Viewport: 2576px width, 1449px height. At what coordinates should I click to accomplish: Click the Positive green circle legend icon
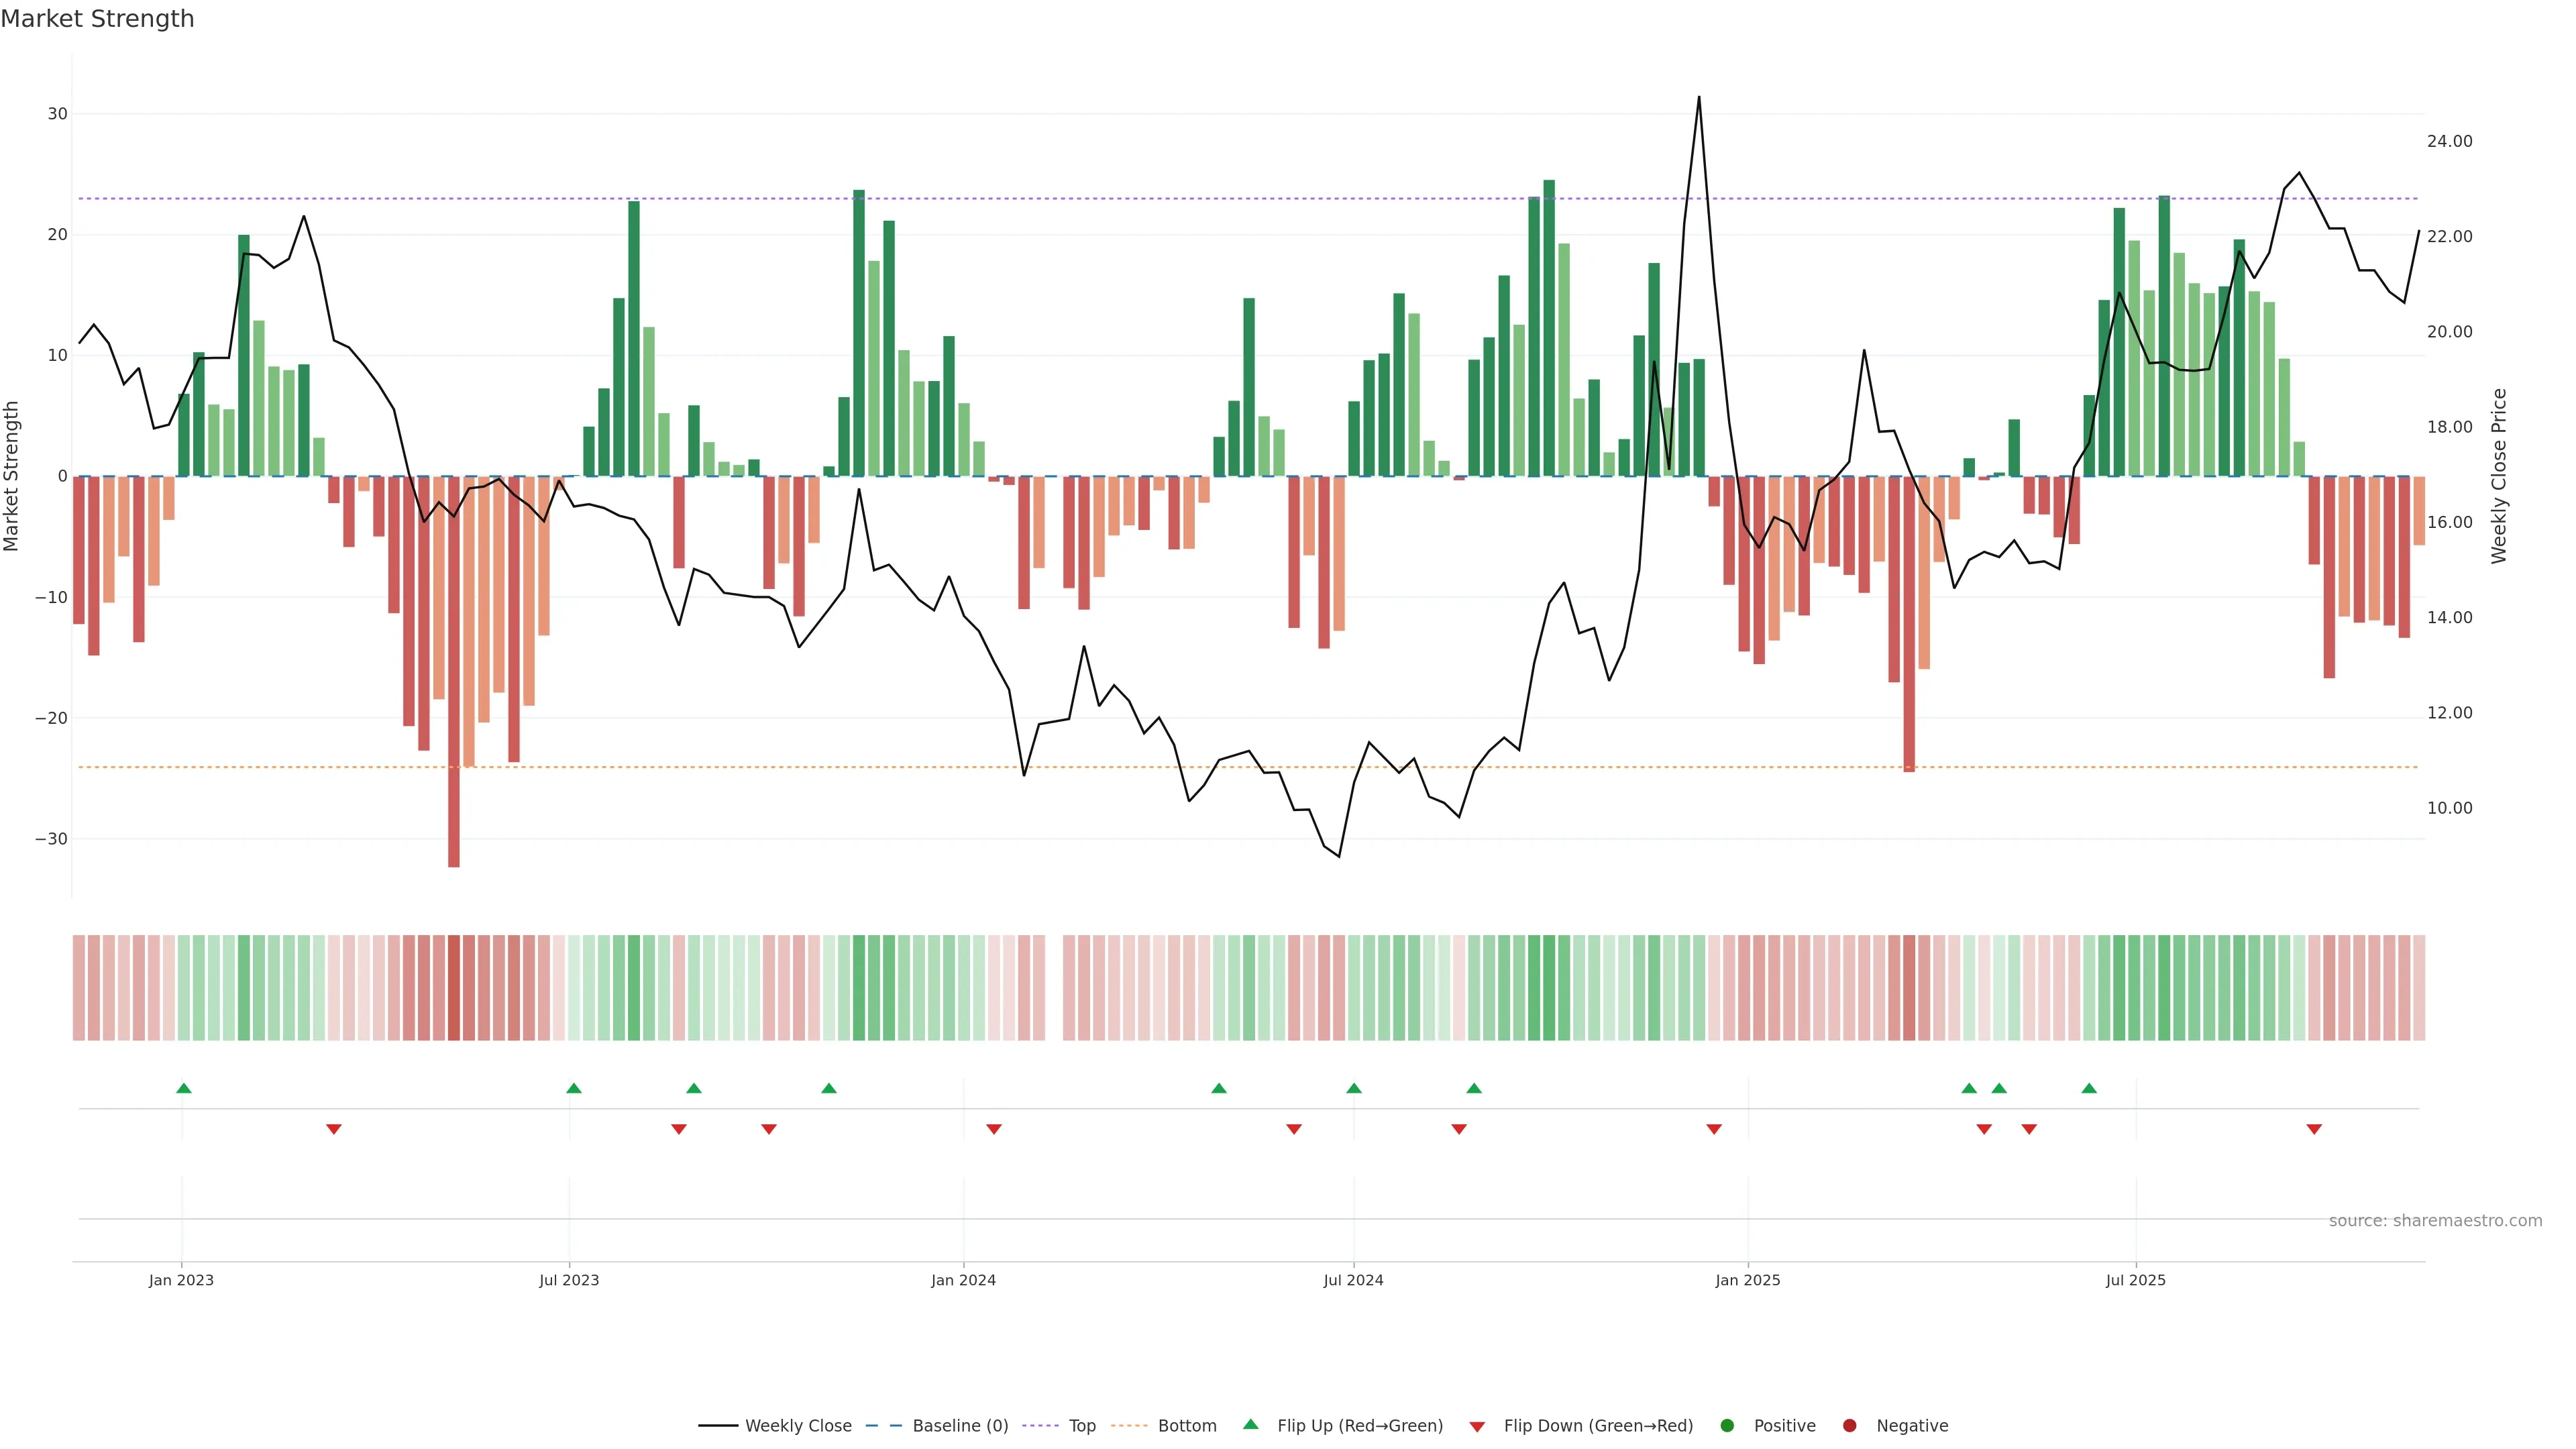pyautogui.click(x=1727, y=1426)
